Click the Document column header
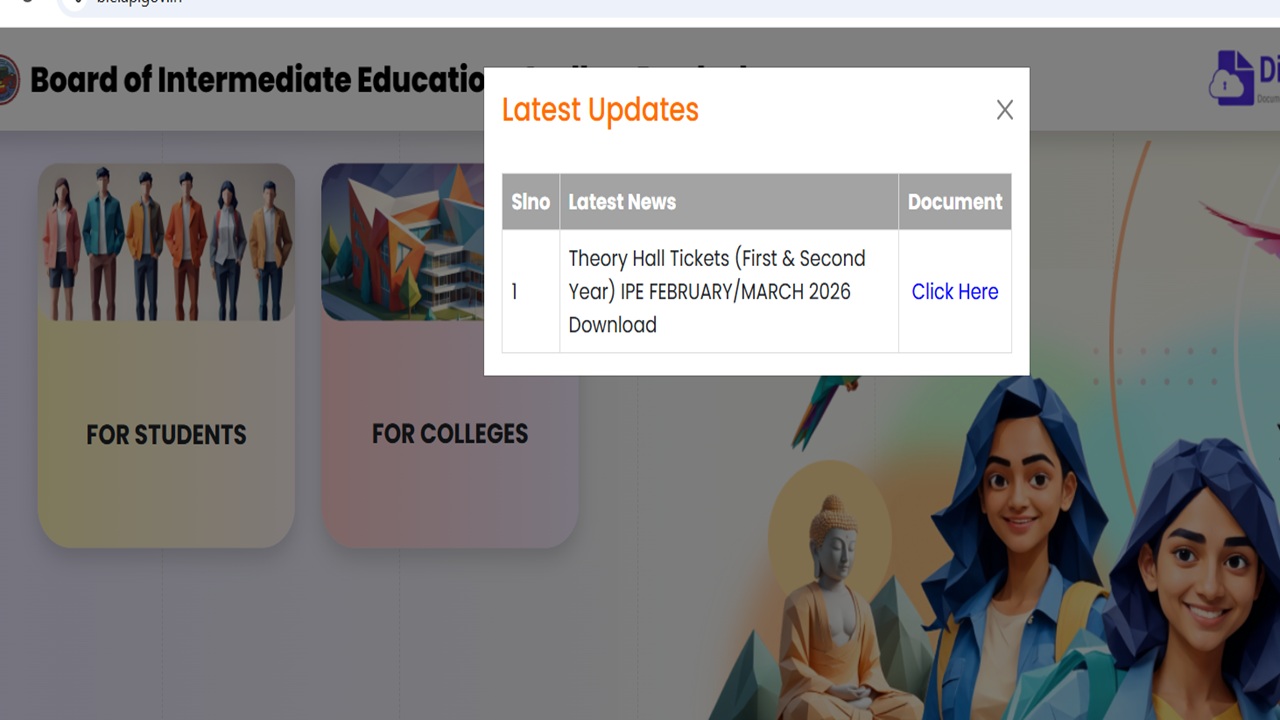 tap(955, 202)
